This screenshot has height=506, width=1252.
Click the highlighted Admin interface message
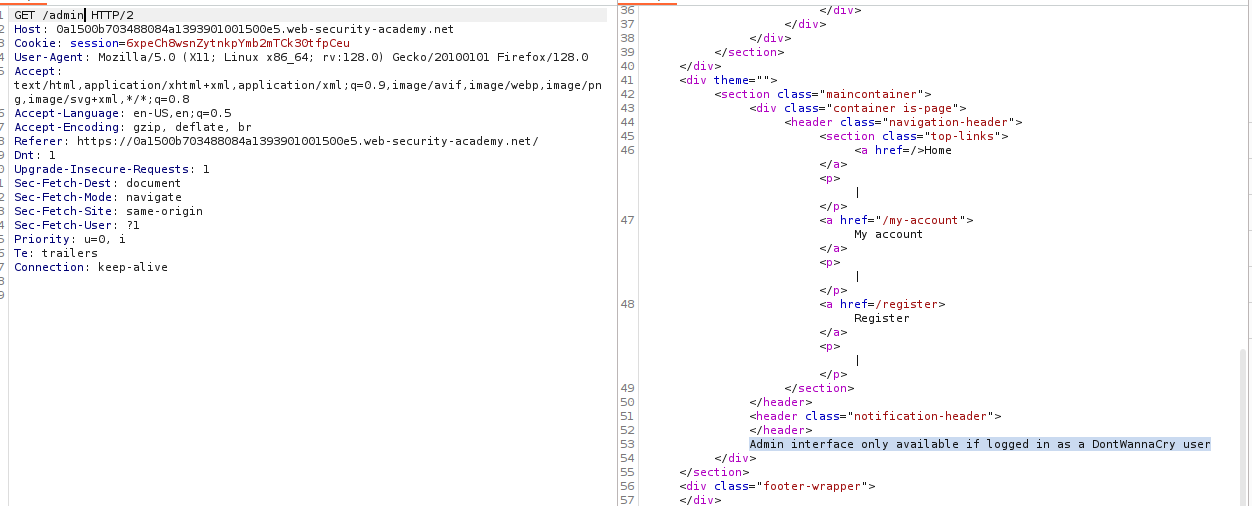[979, 444]
